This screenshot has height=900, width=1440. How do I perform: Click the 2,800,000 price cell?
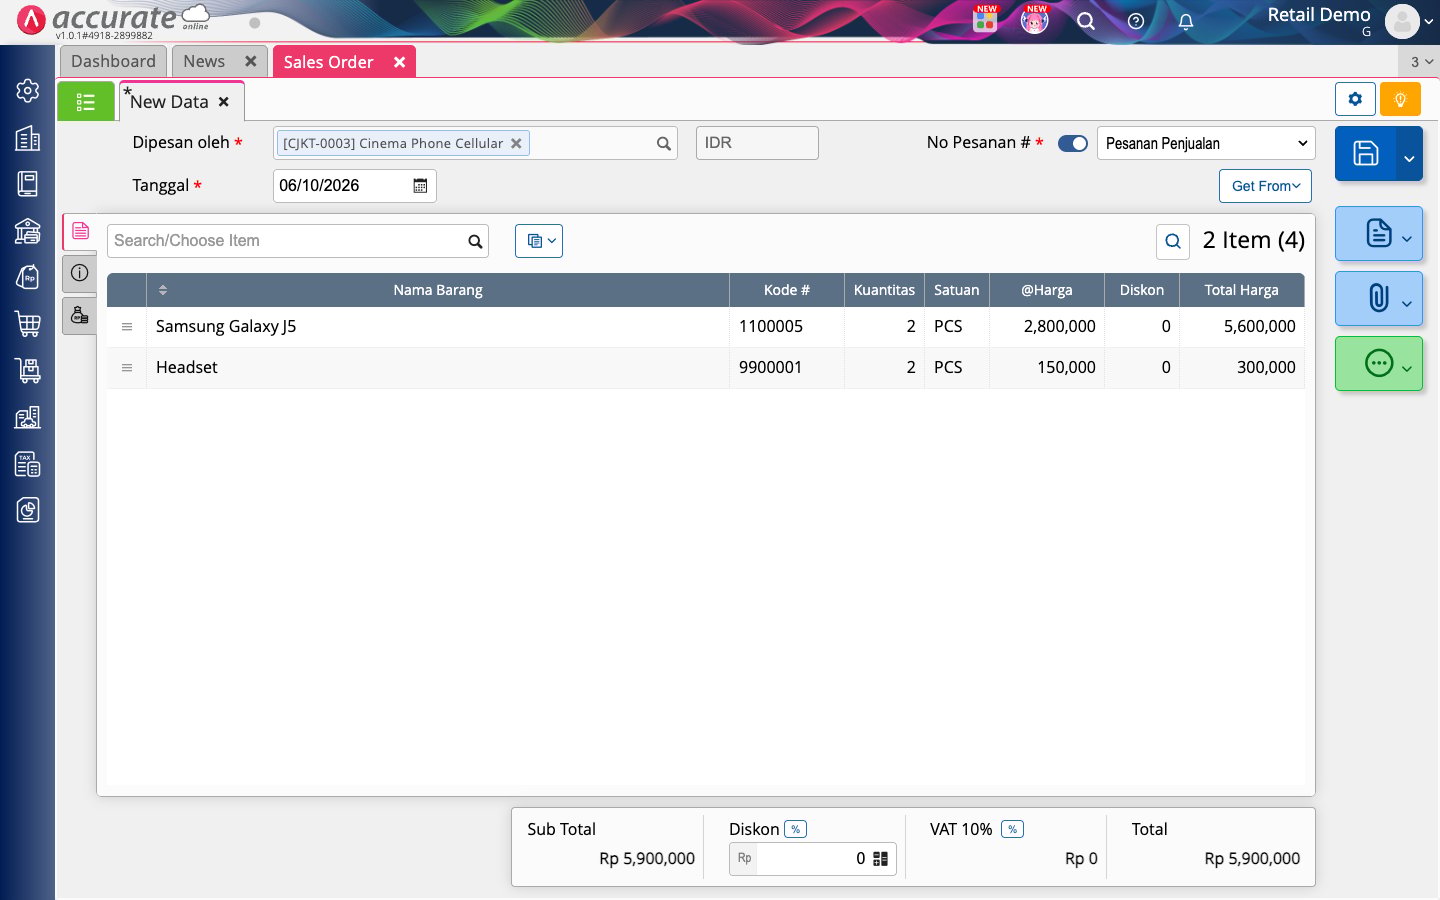pyautogui.click(x=1047, y=327)
